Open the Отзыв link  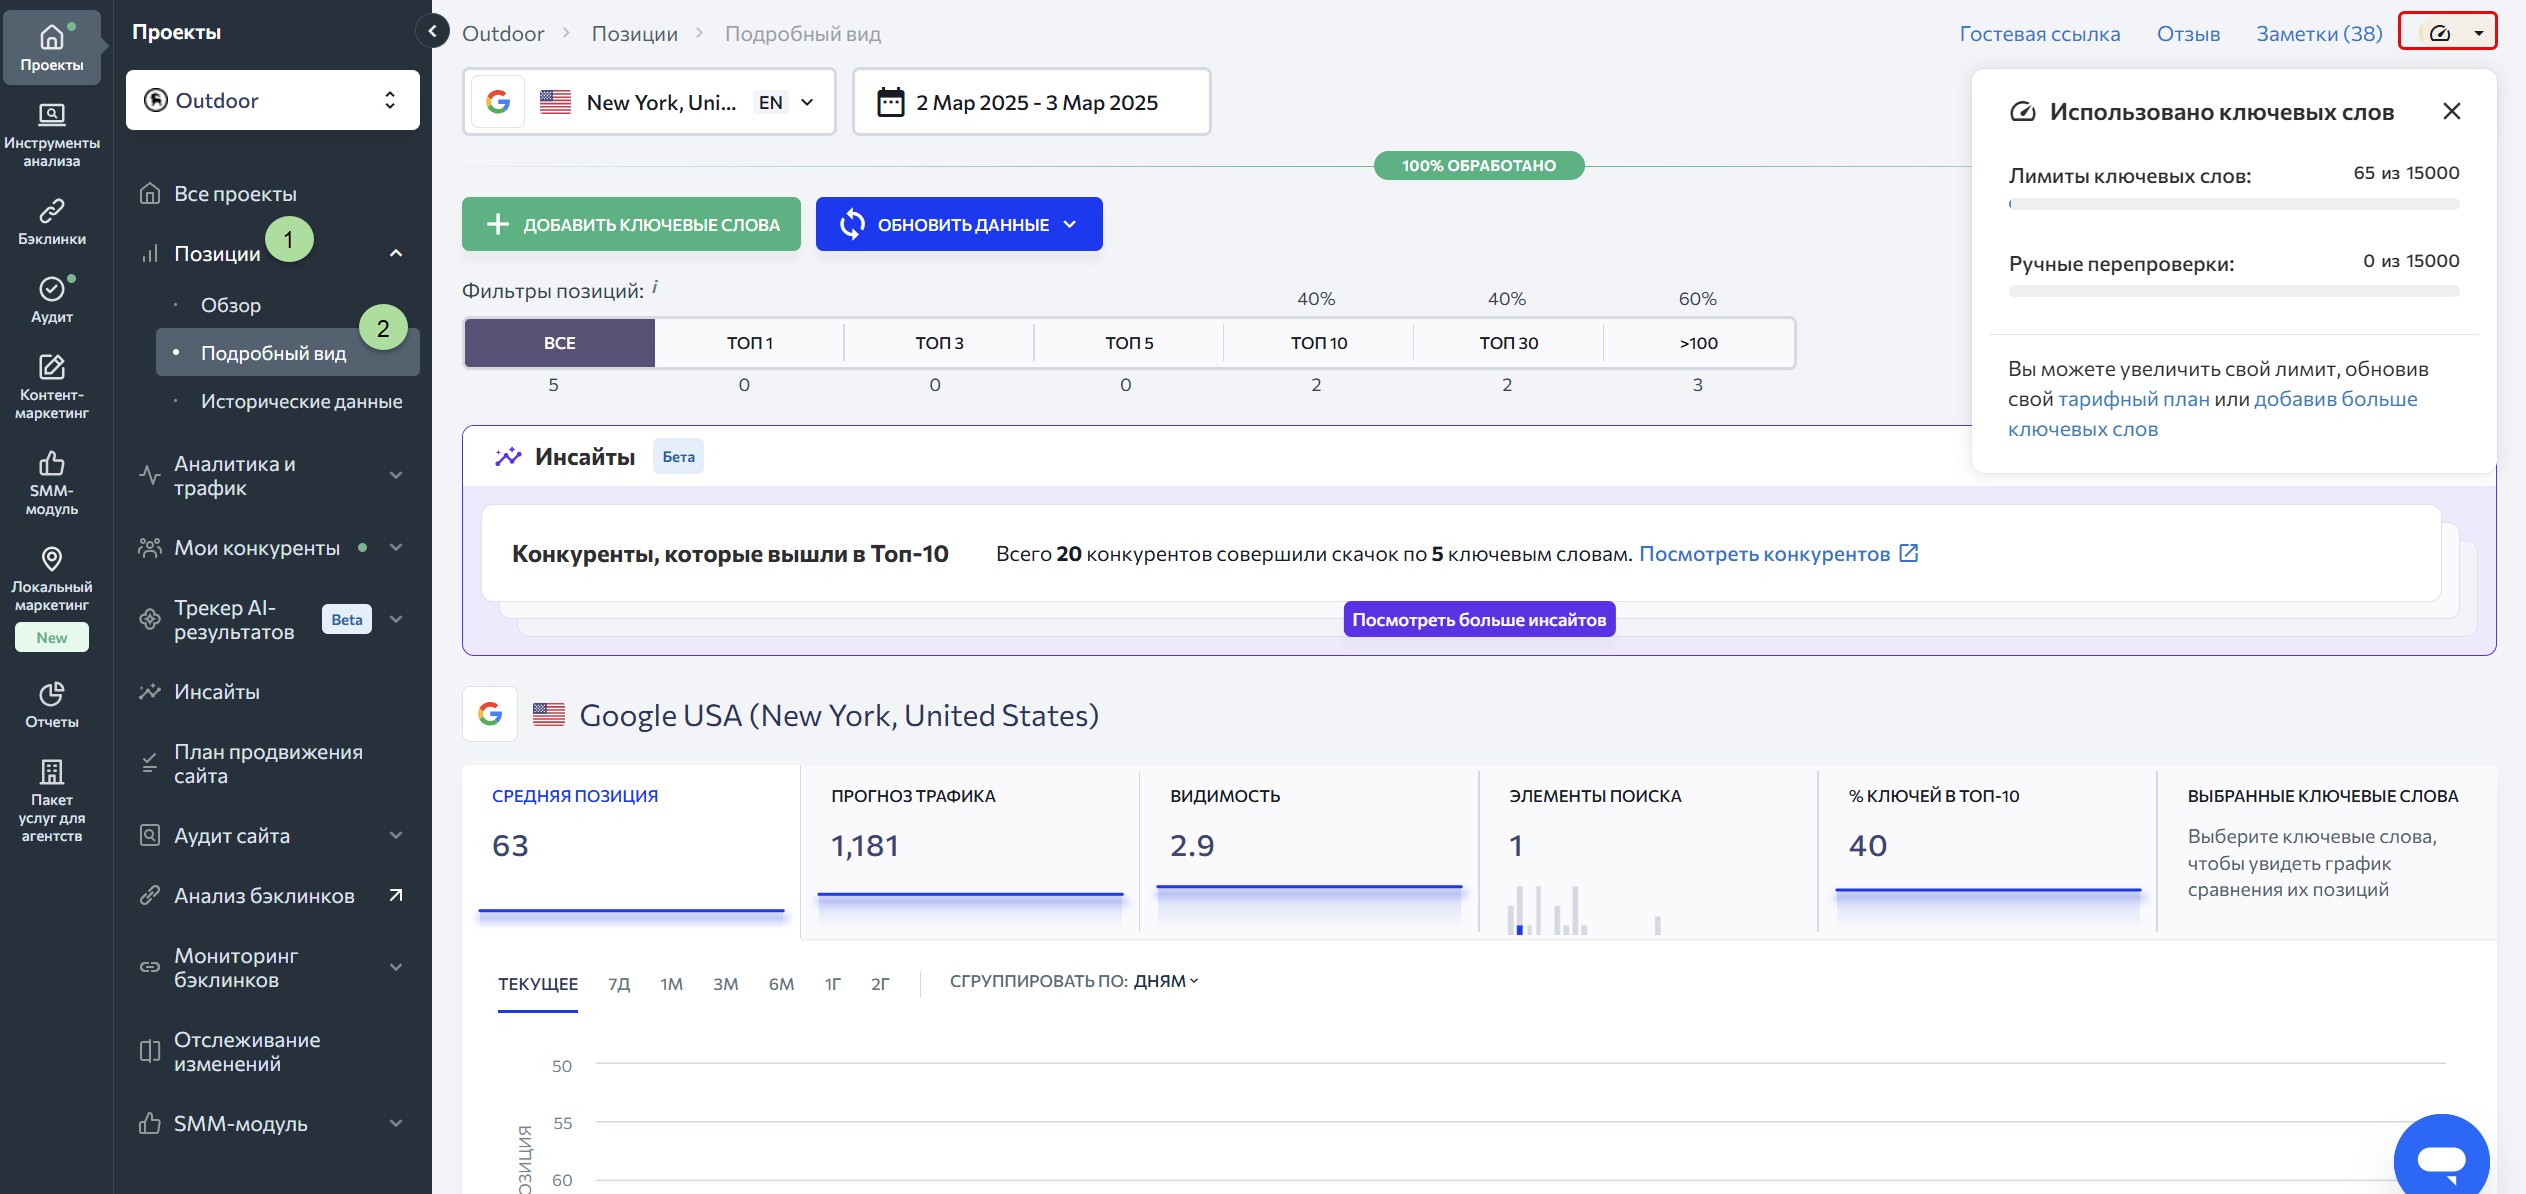2188,33
